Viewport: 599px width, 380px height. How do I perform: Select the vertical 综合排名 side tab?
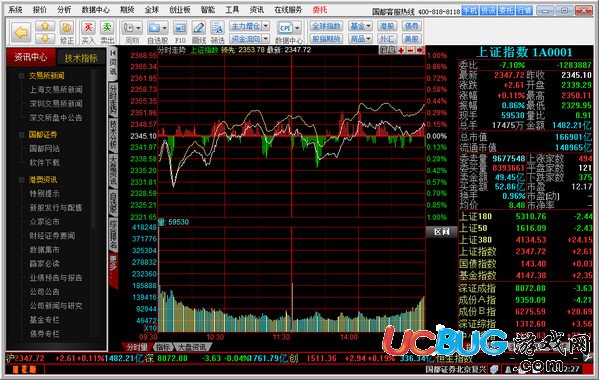tap(113, 234)
